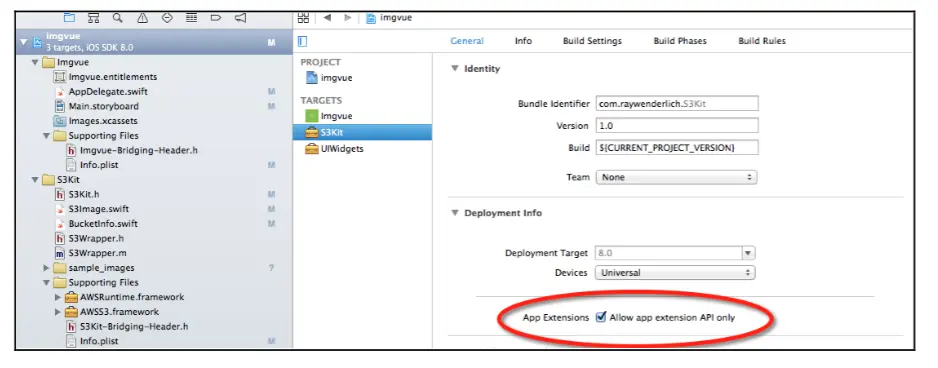Collapse the Deployment Info section
Viewport: 938px width, 368px height.
[x=455, y=213]
